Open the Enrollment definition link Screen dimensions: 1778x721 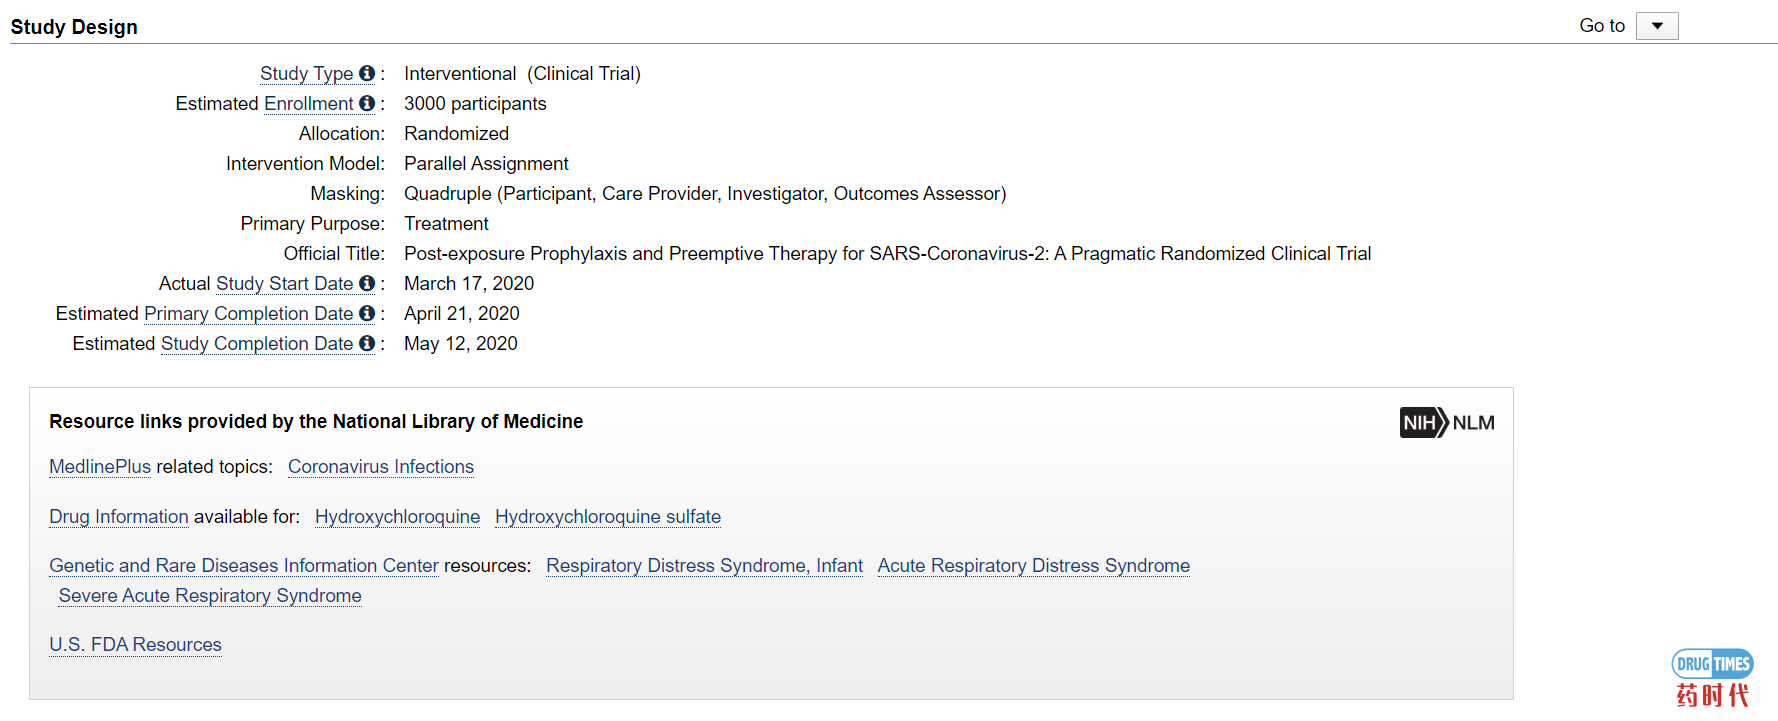tap(308, 104)
